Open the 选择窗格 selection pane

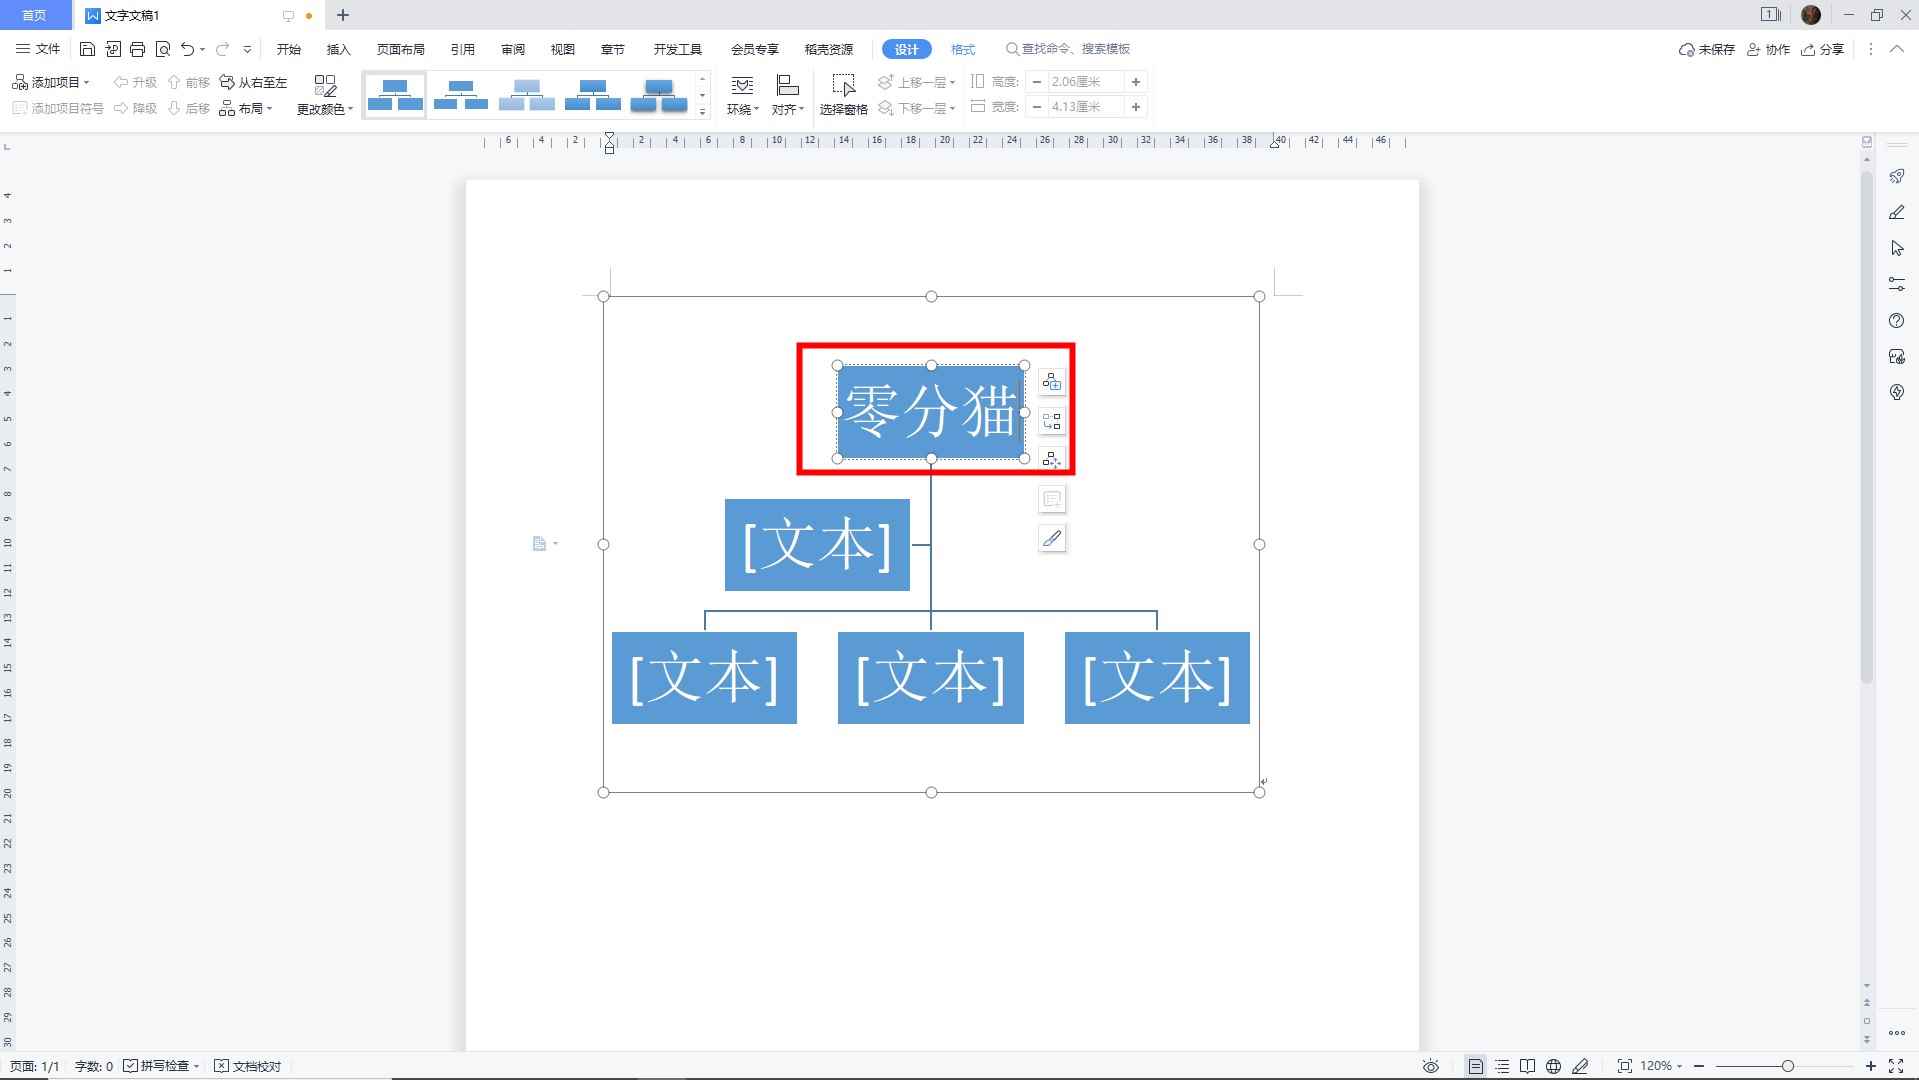[x=844, y=94]
